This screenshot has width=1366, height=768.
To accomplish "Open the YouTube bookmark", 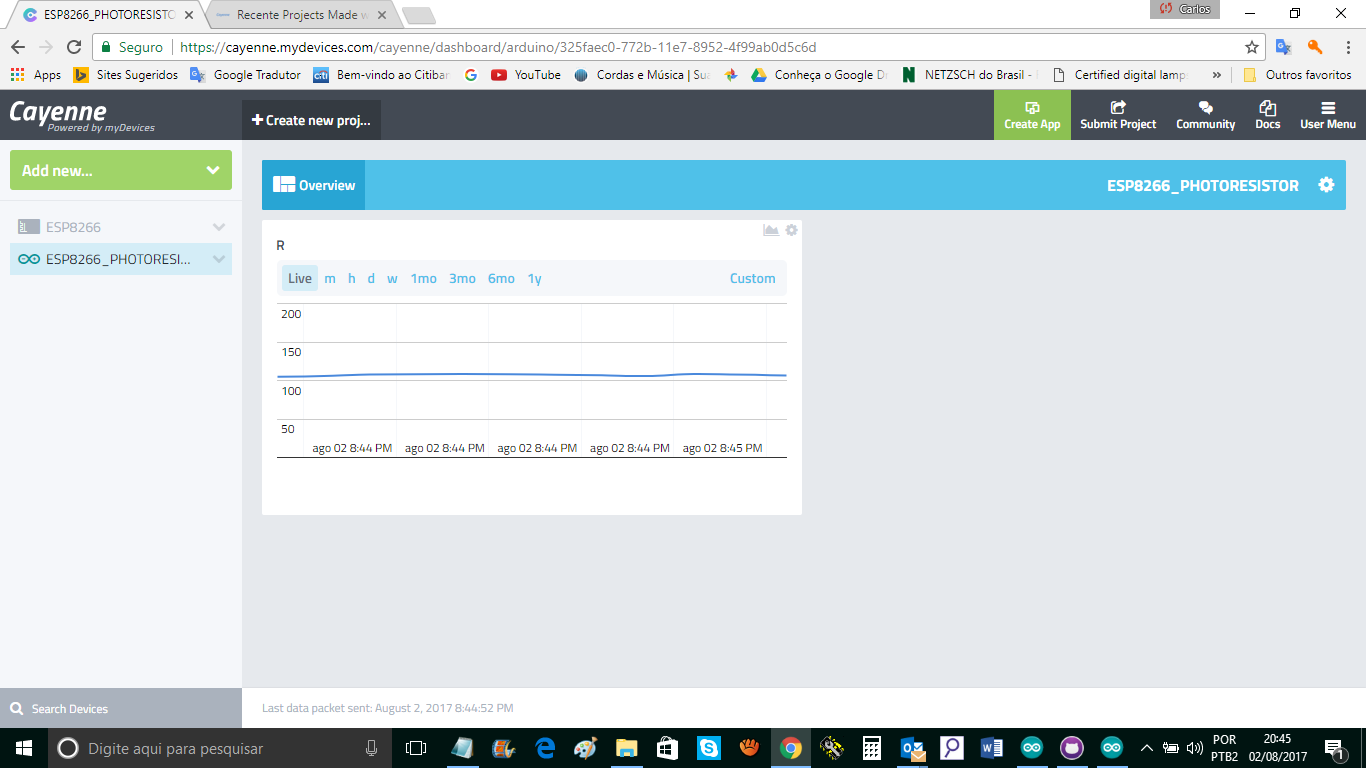I will (526, 75).
